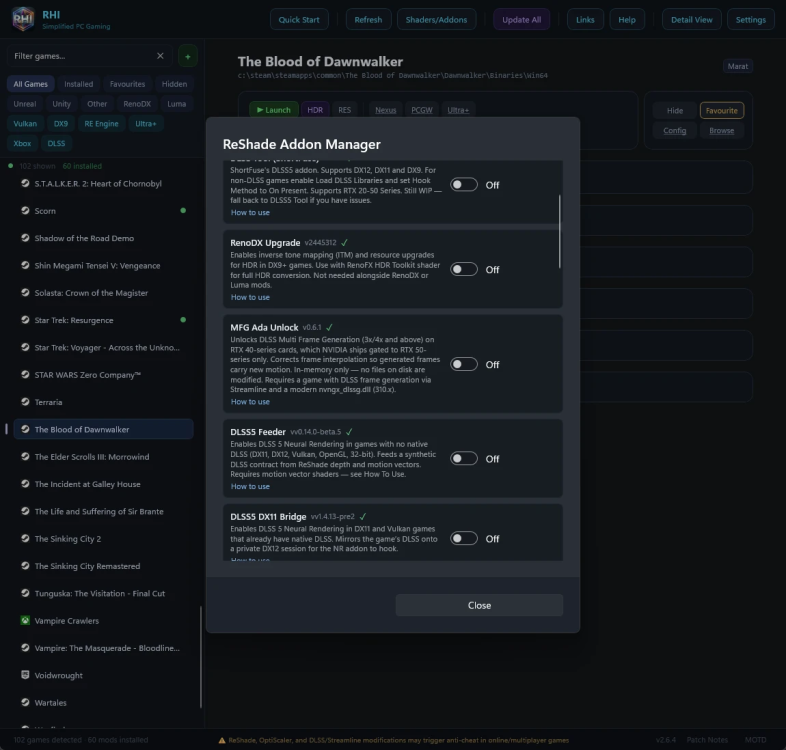Click the Epic icon beside Voidwrought
This screenshot has width=786, height=750.
coord(25,675)
